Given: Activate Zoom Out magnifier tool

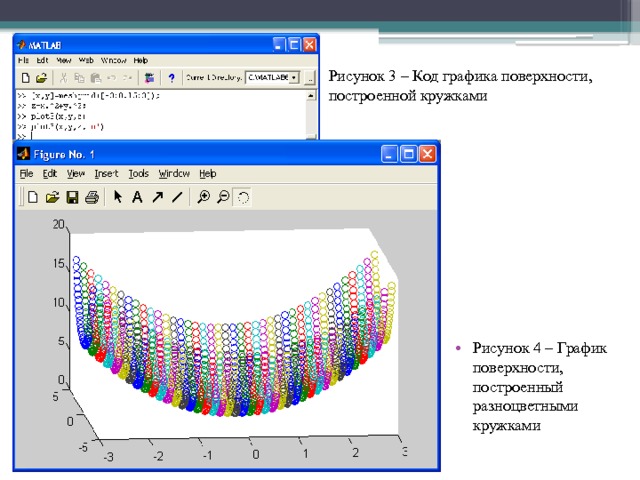Looking at the screenshot, I should 223,197.
